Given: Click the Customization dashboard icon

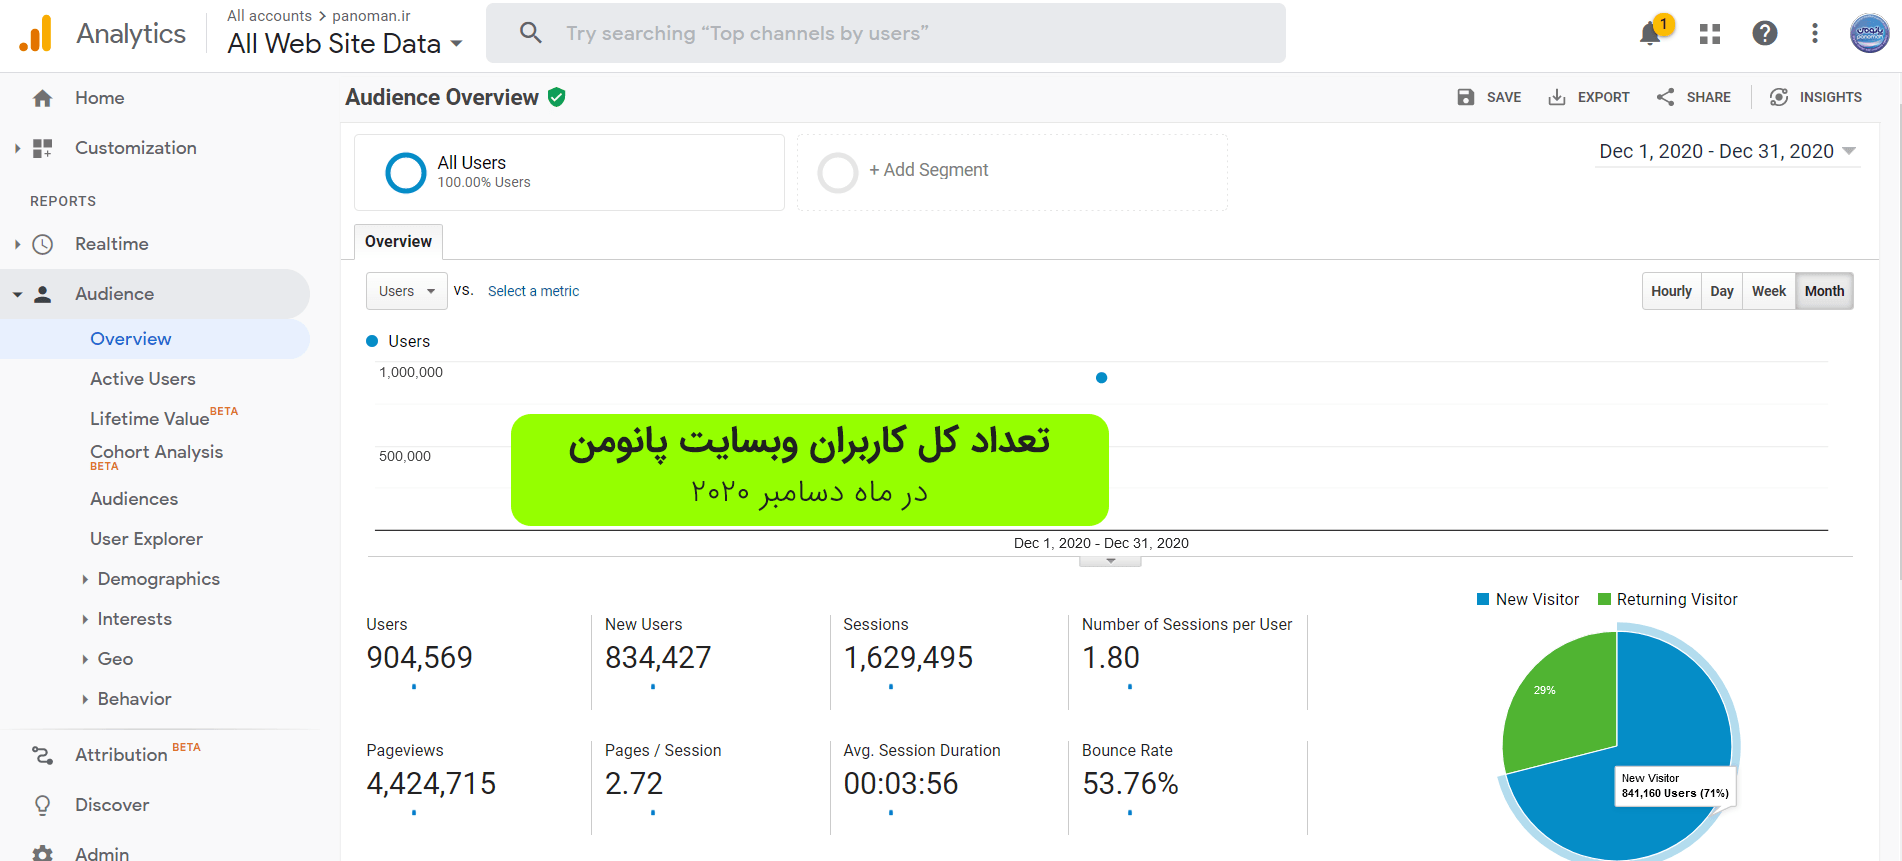Looking at the screenshot, I should tap(42, 148).
